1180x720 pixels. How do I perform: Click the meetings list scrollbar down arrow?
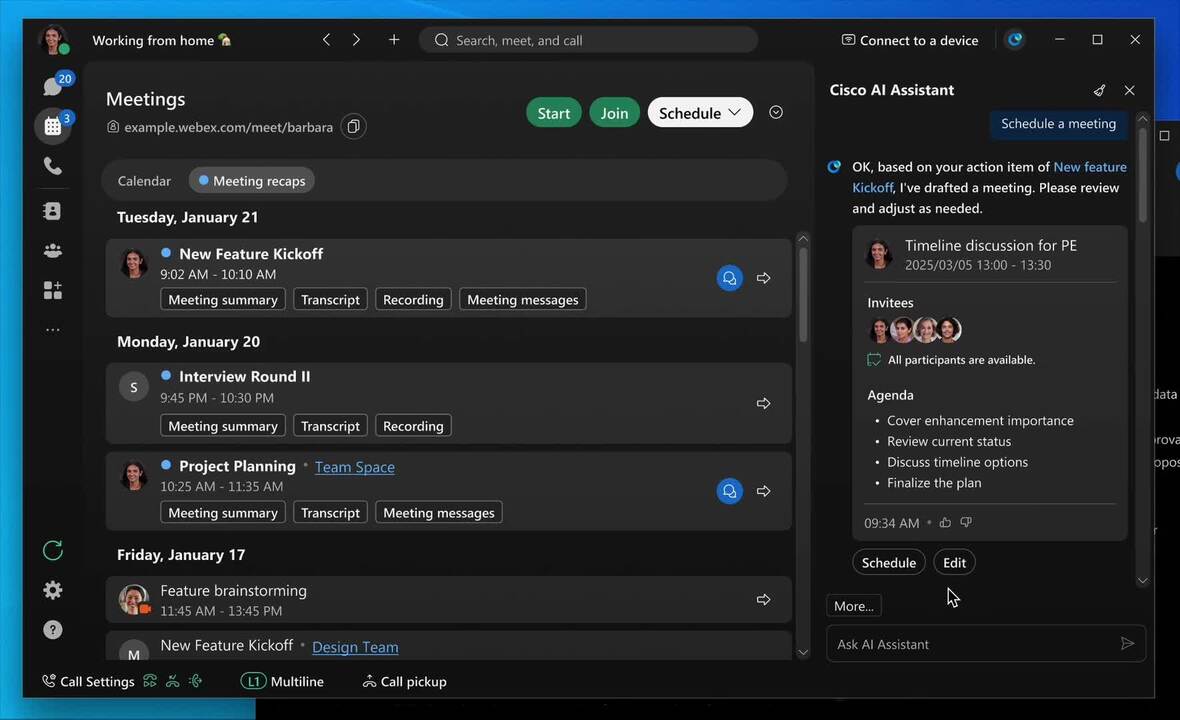pos(802,652)
